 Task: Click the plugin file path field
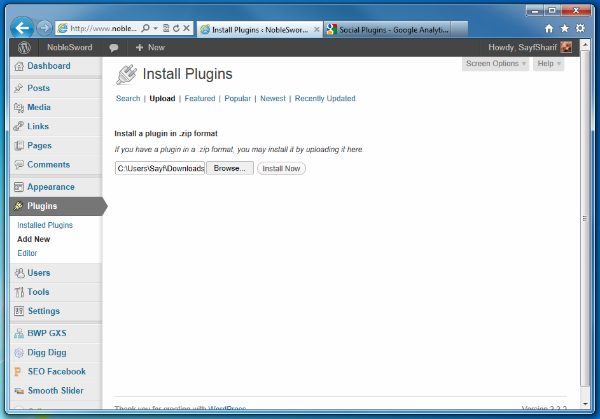tap(160, 168)
